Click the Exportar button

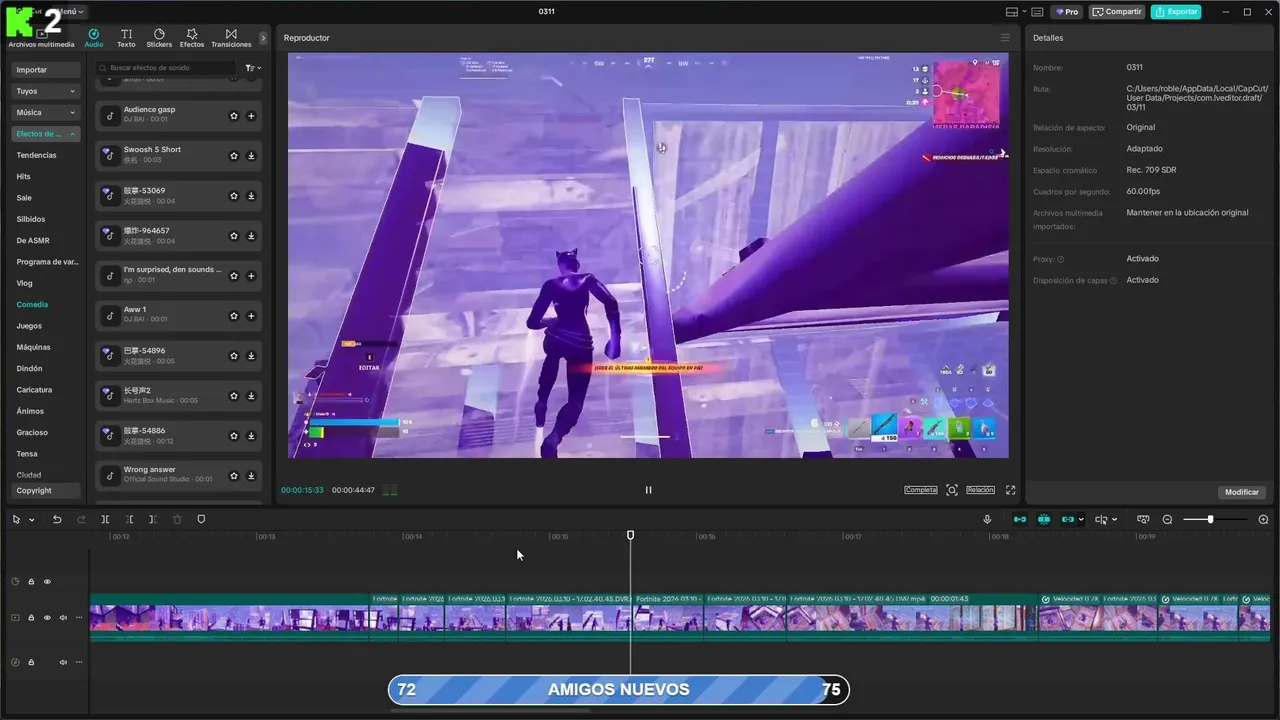tap(1176, 12)
